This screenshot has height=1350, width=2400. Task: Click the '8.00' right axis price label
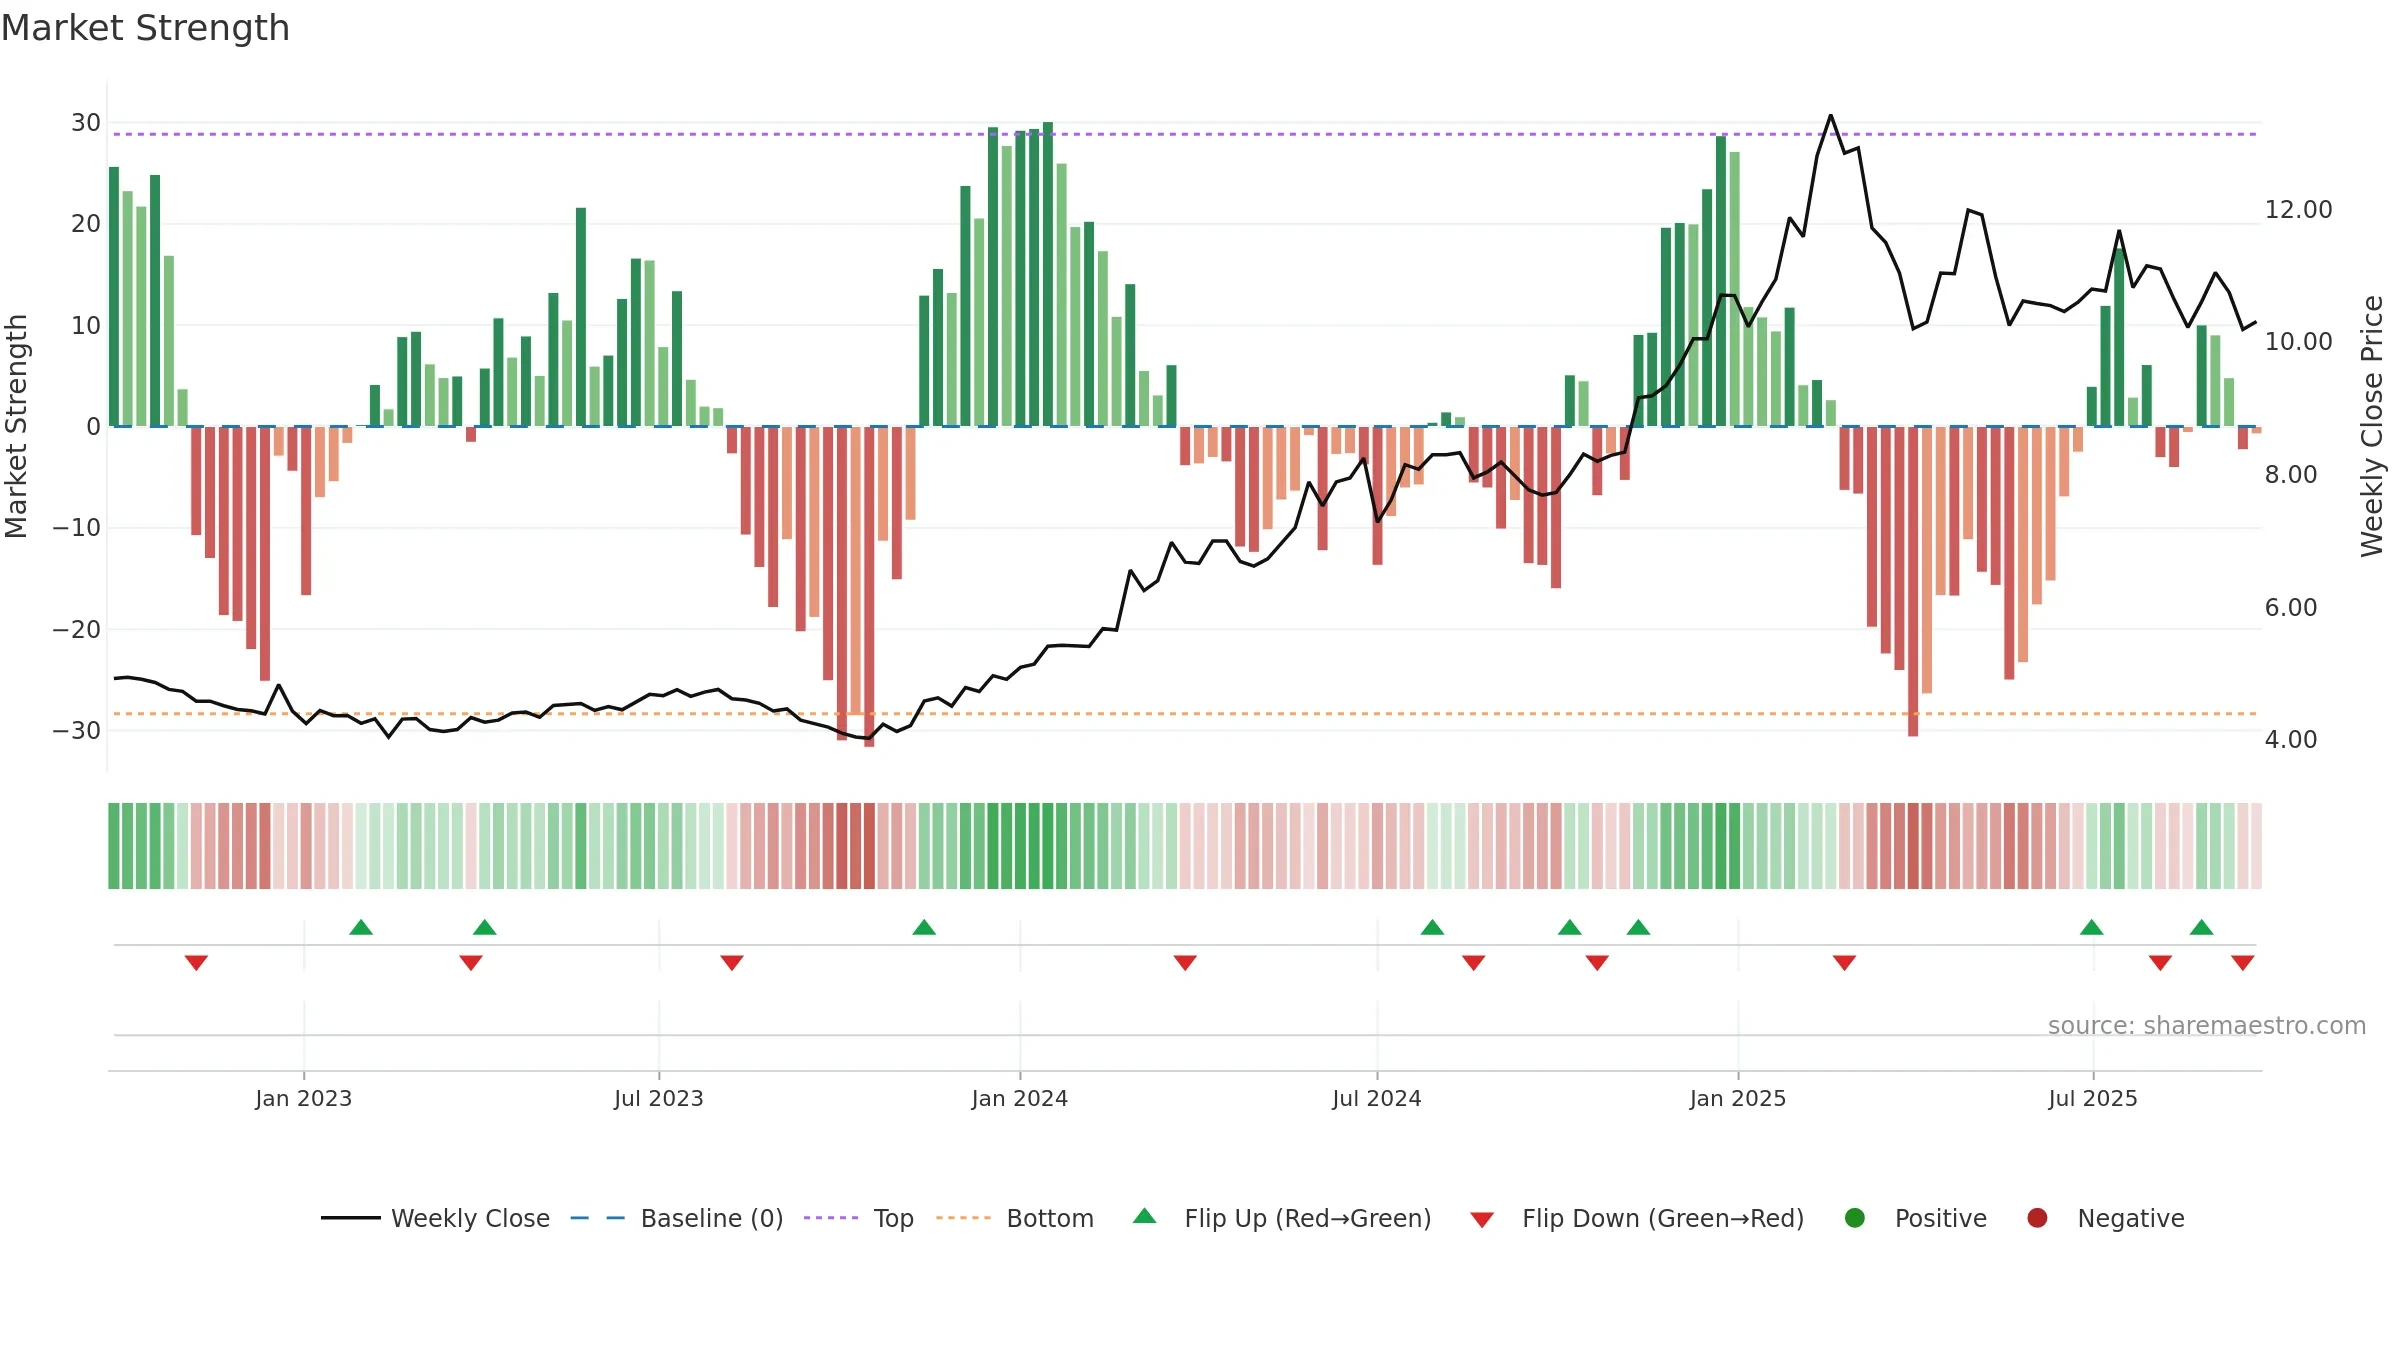pos(2291,475)
